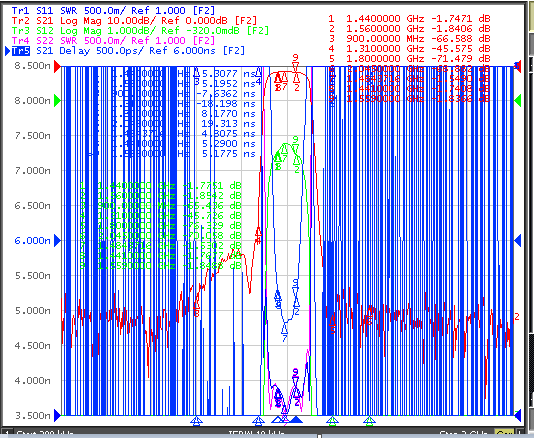Click blue marker 2 on the delay trace

(297, 306)
